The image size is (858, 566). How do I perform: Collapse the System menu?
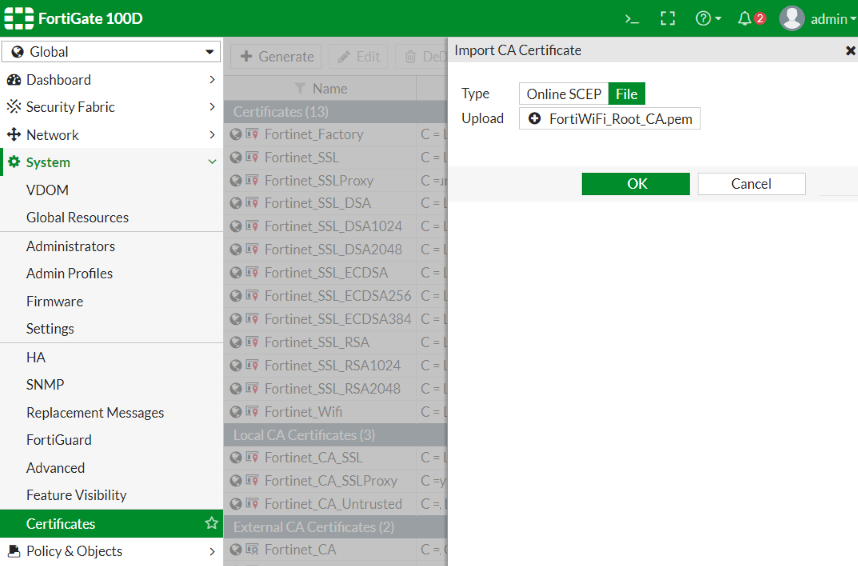pos(112,162)
